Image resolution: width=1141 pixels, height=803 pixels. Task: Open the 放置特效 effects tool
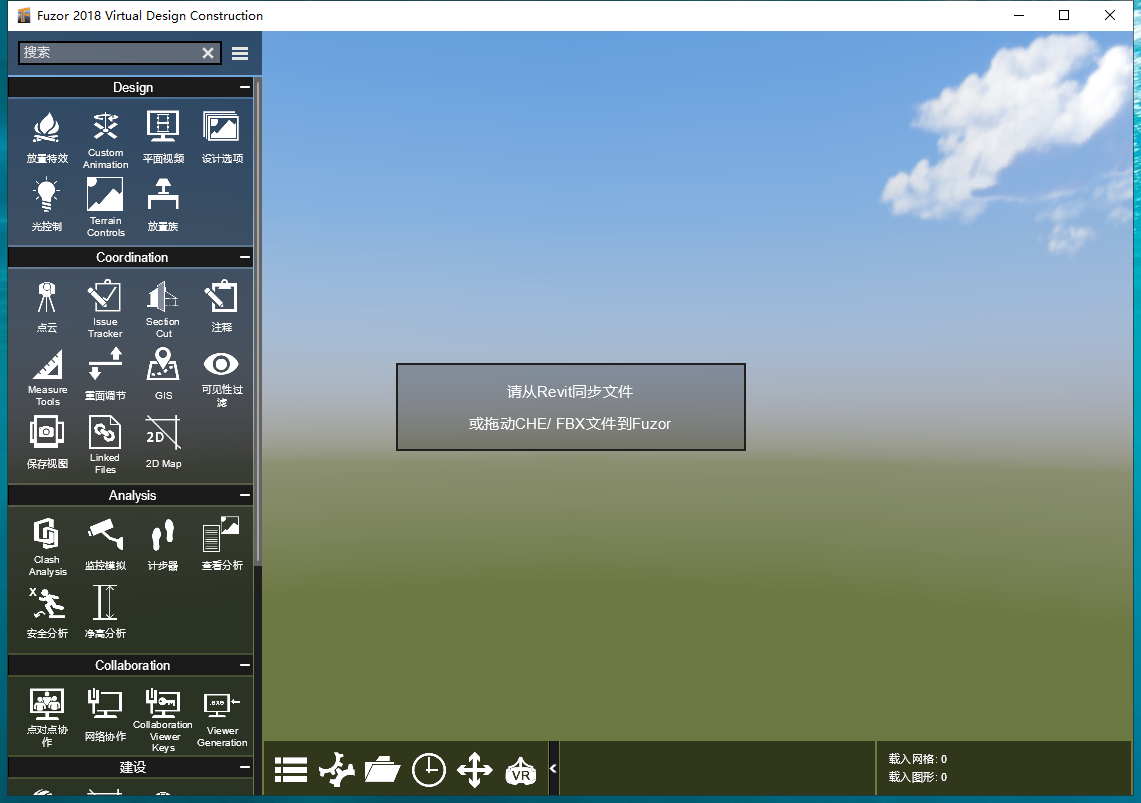point(47,137)
